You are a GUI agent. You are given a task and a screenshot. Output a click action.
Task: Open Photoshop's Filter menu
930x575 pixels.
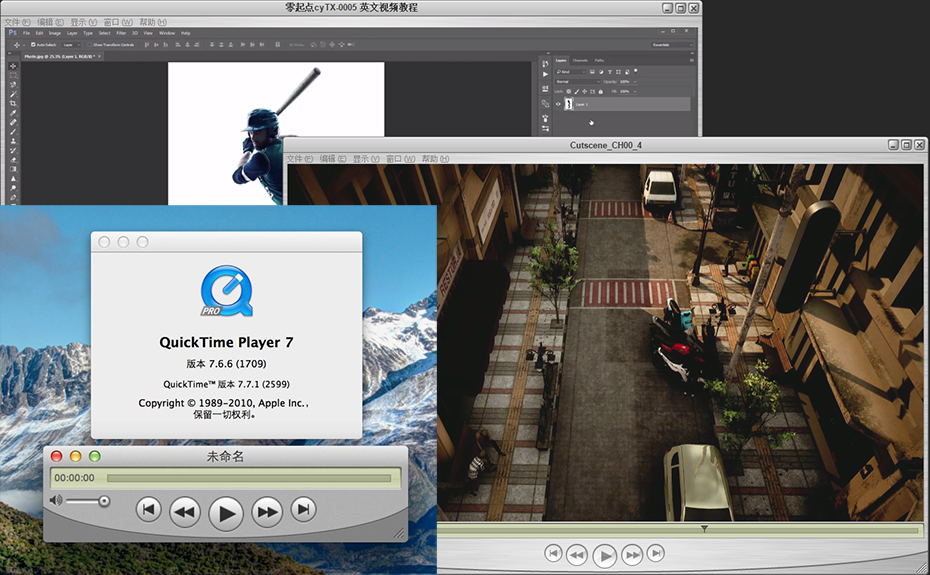pos(121,33)
